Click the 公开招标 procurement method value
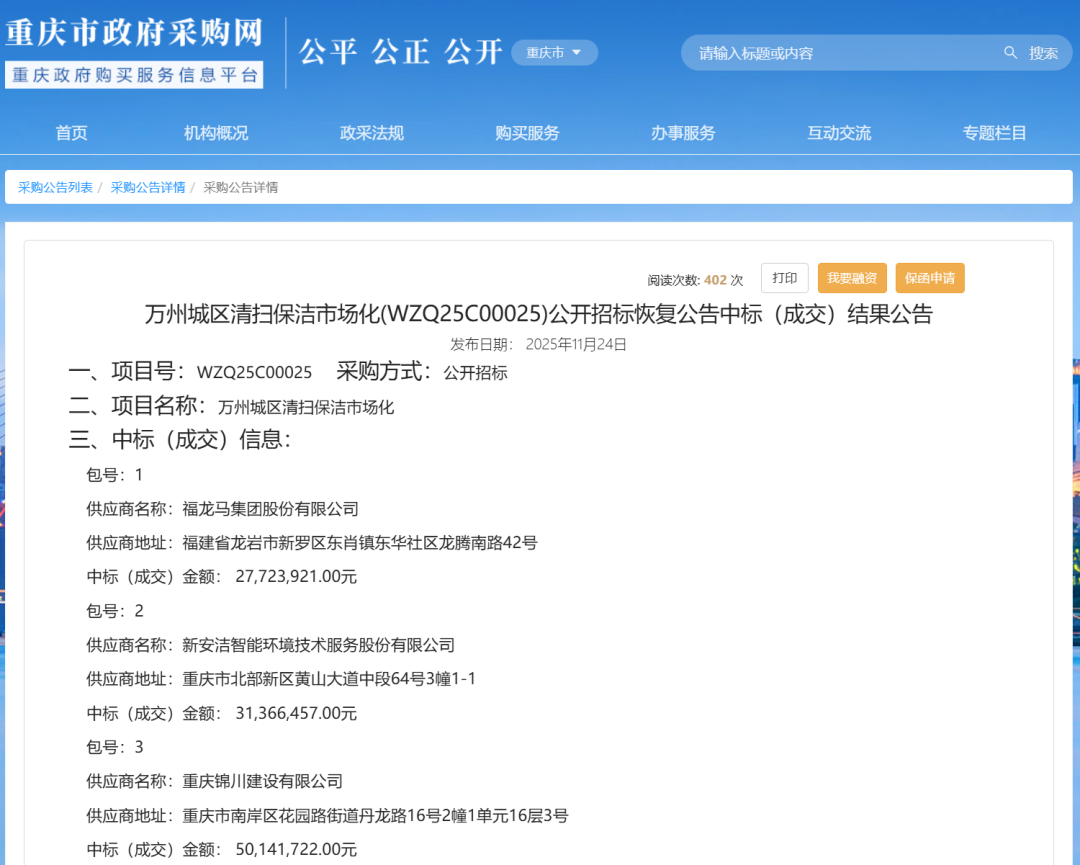 475,373
